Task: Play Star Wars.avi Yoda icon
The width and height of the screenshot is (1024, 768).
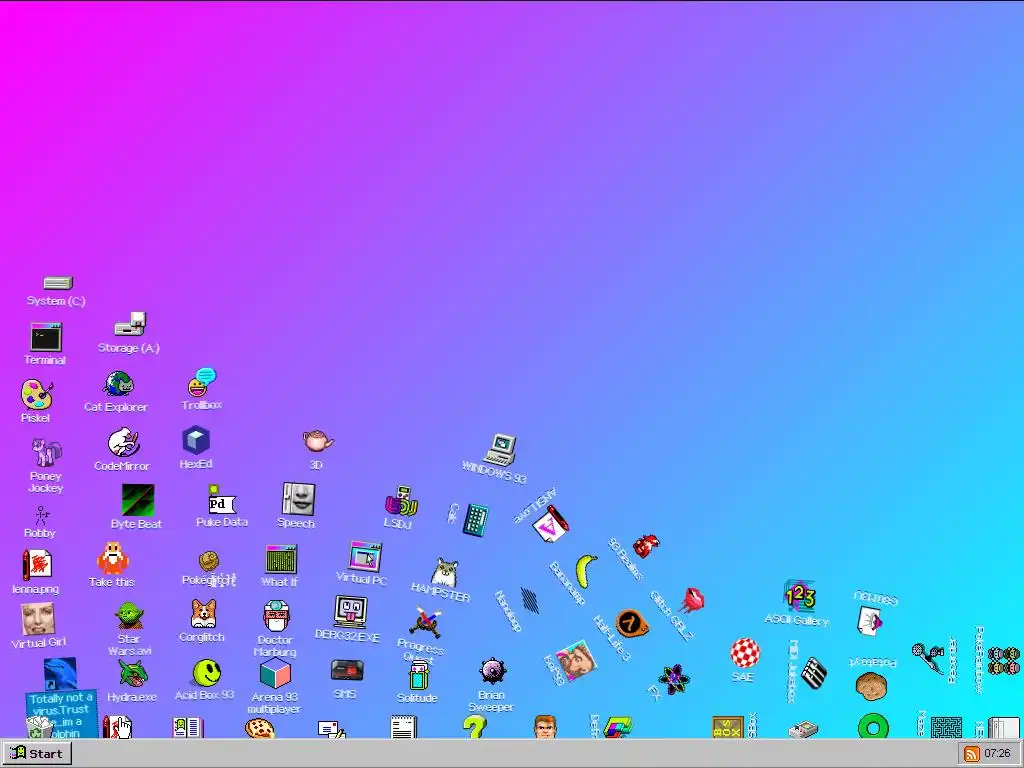Action: (129, 616)
